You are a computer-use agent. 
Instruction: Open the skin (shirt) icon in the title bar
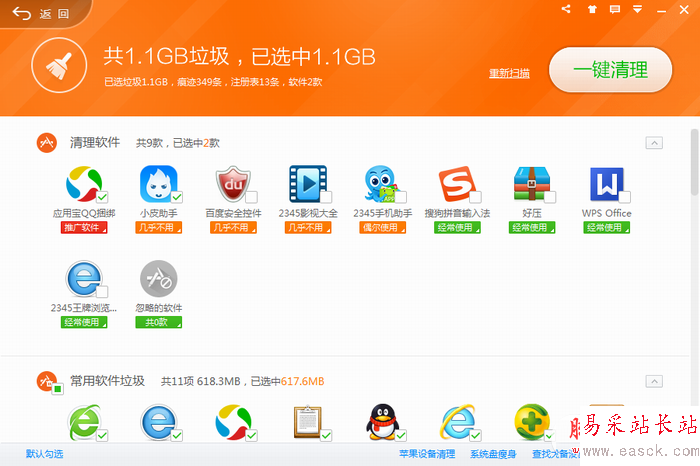click(x=592, y=9)
